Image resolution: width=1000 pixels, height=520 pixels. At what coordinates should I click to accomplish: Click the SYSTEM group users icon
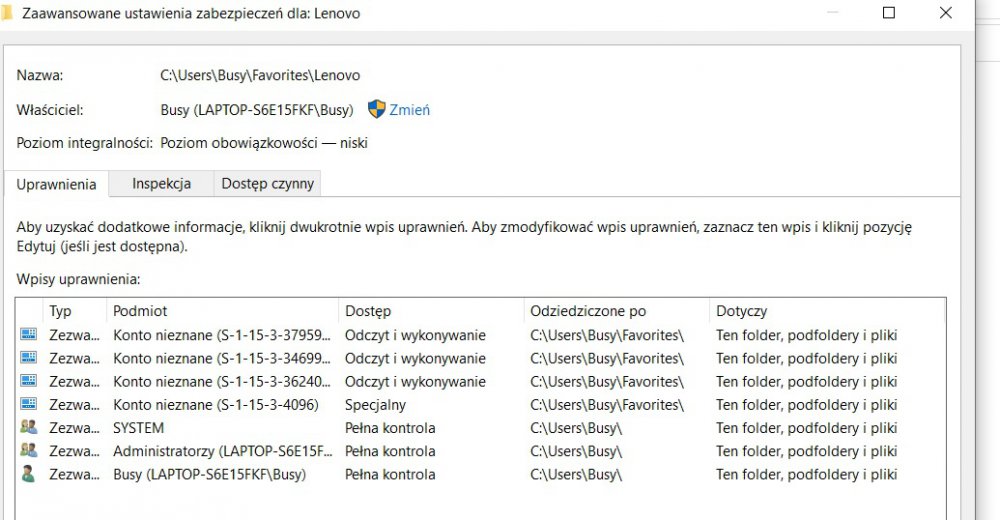[28, 428]
